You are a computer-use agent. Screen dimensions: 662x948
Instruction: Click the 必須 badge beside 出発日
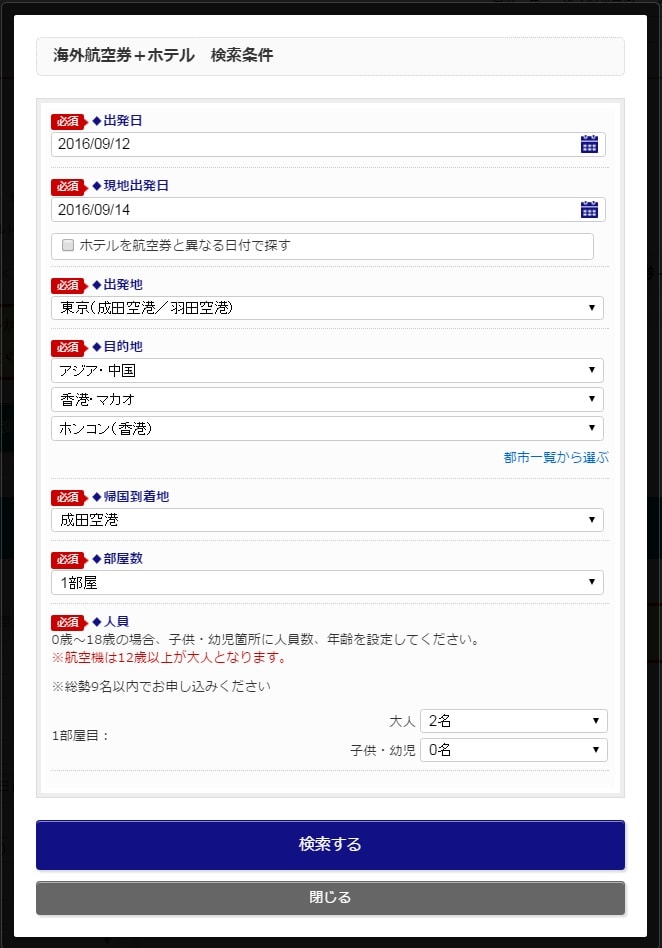click(x=70, y=121)
